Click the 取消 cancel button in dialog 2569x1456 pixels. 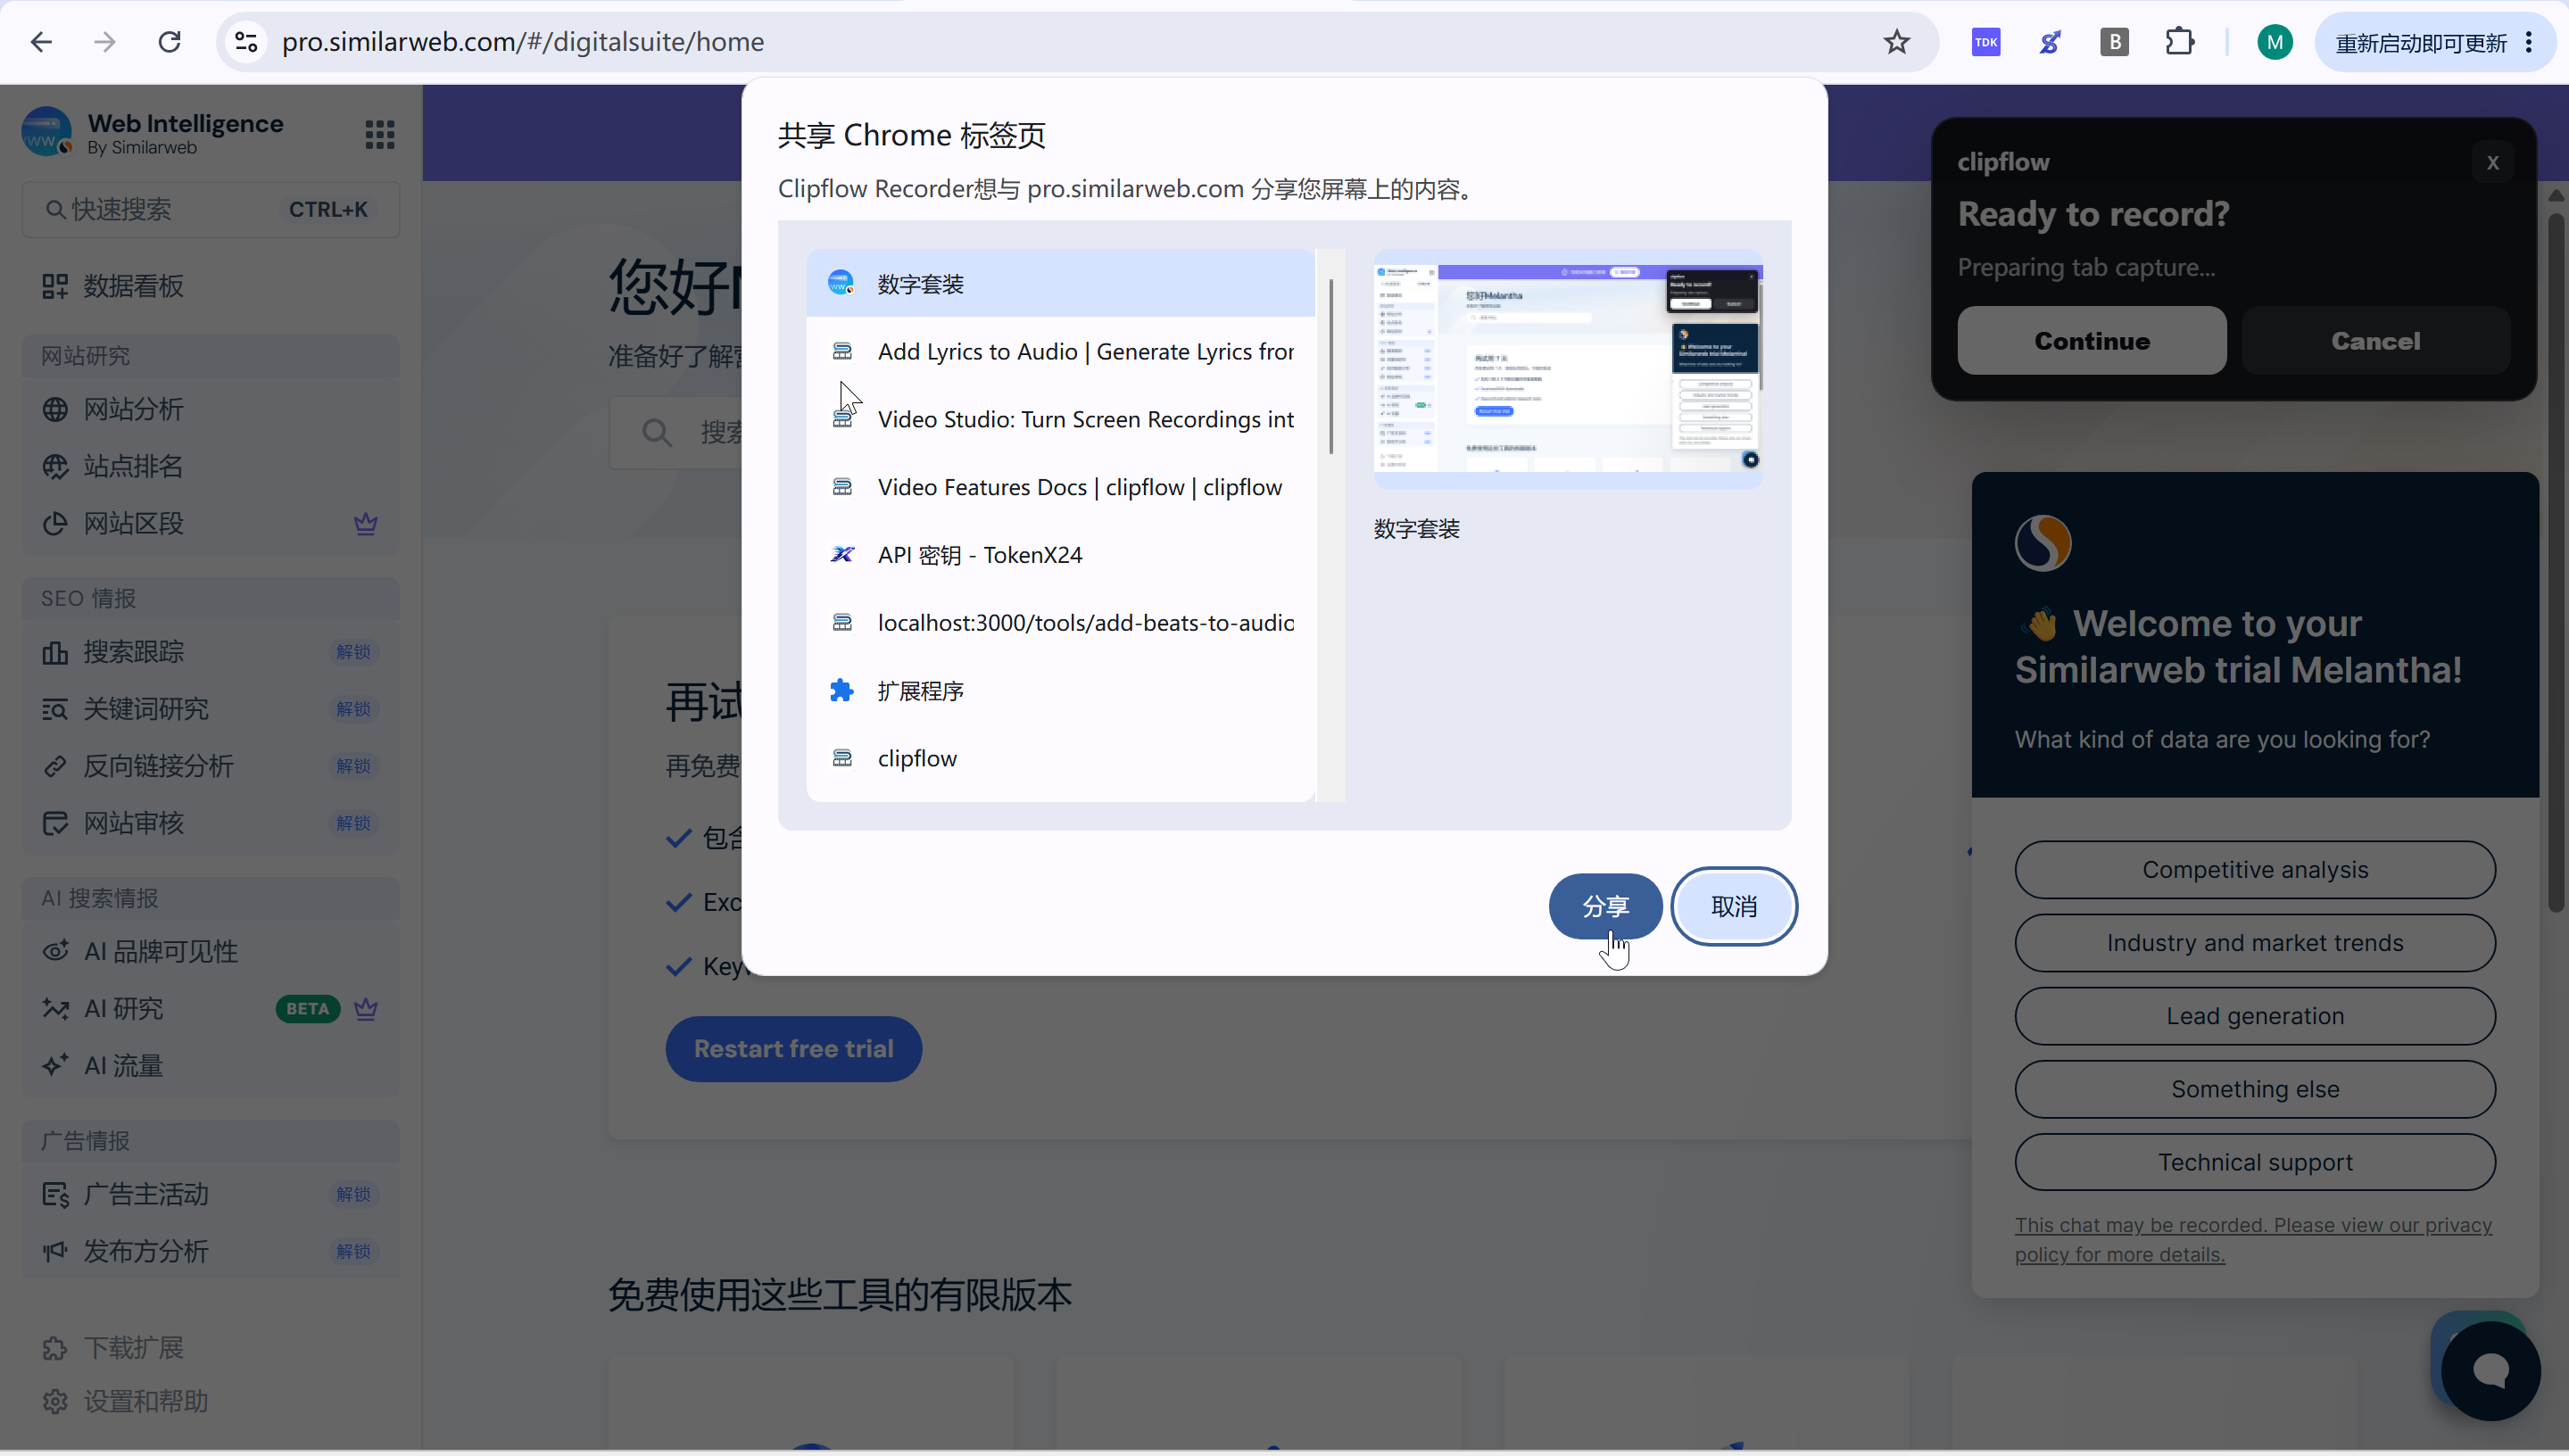tap(1734, 906)
